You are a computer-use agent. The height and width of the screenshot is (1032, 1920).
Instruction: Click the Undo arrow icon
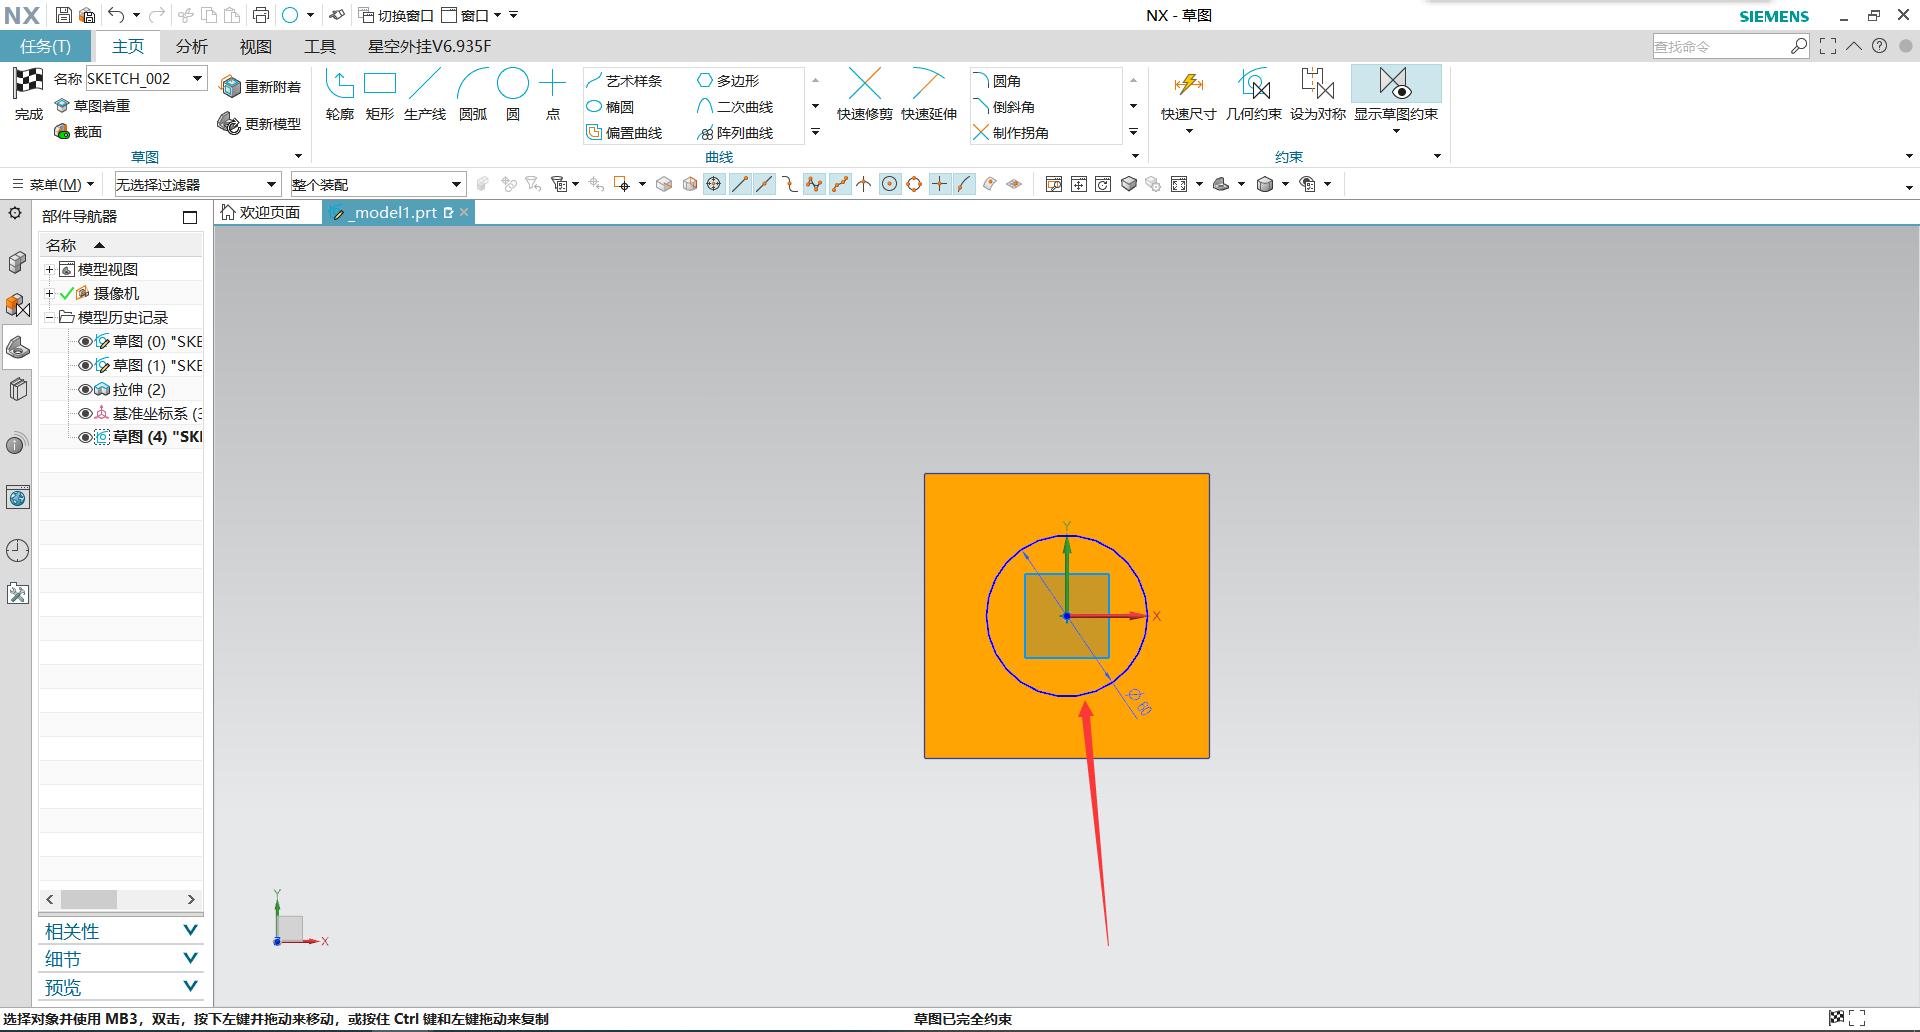(x=117, y=15)
